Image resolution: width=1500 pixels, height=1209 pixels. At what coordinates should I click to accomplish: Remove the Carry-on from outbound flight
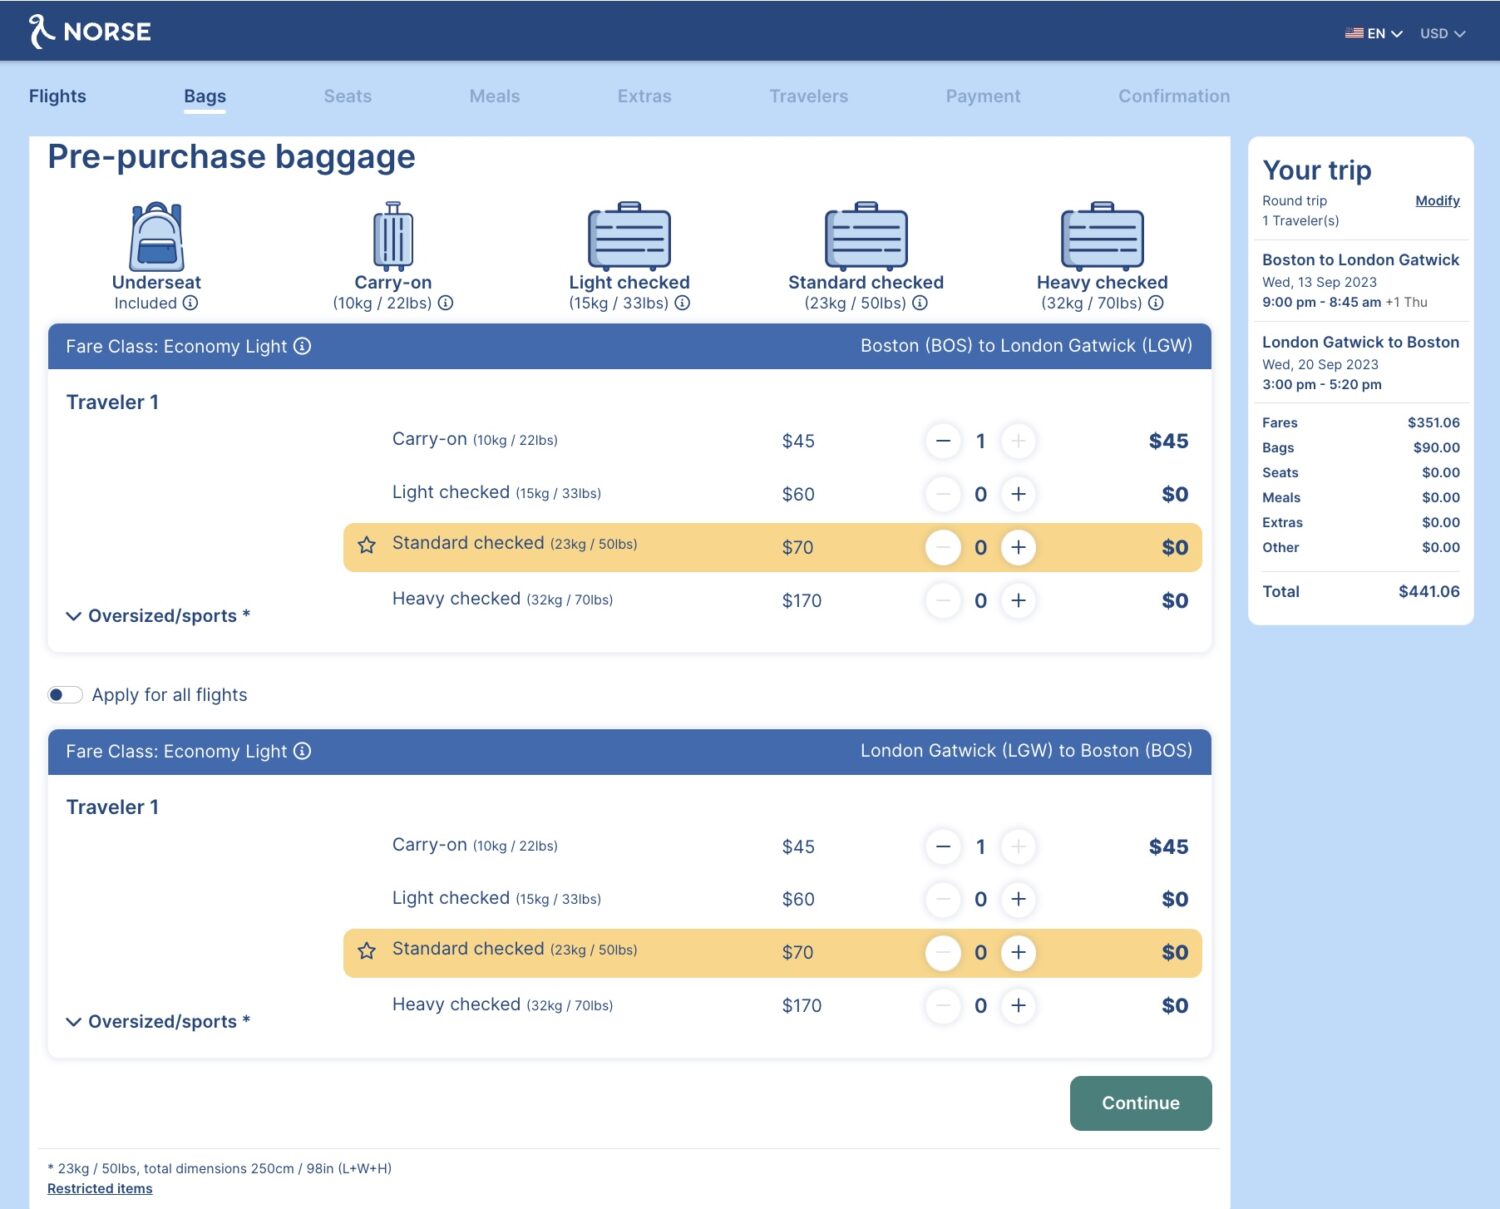943,441
